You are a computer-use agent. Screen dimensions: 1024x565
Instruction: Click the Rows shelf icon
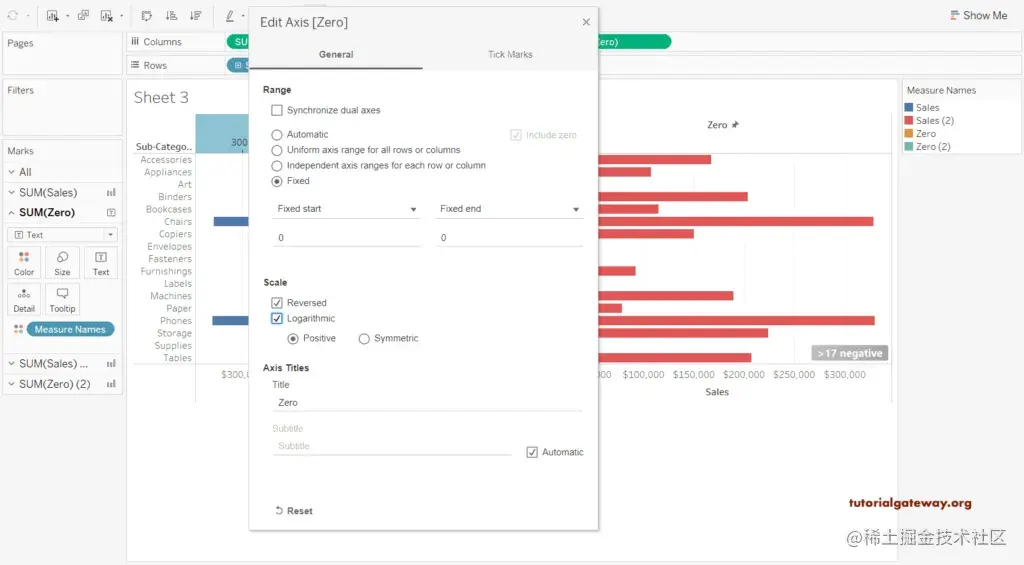click(135, 65)
